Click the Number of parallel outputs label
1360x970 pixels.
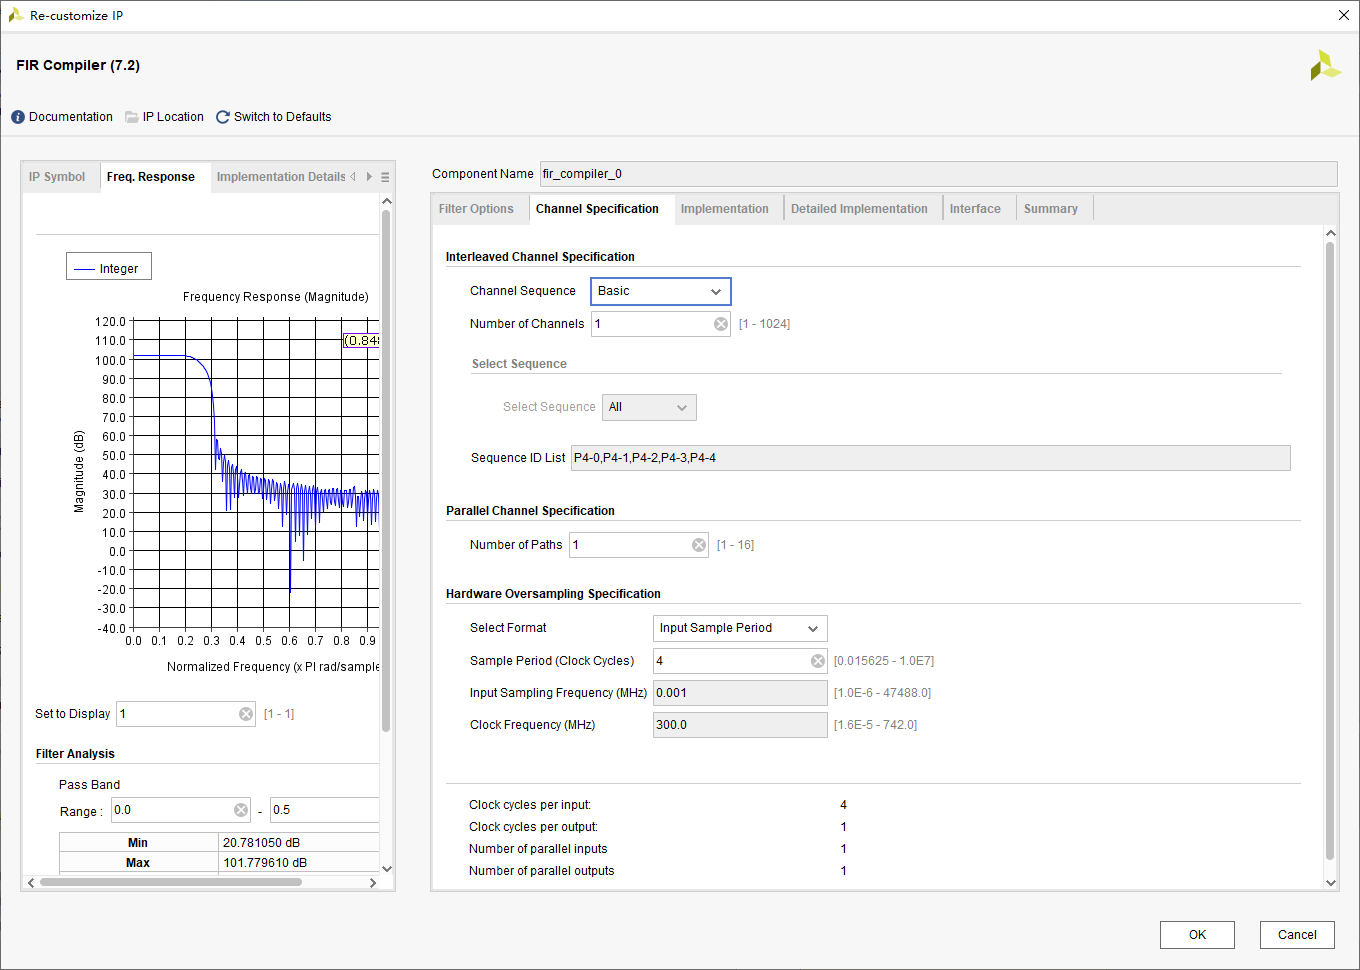pos(542,871)
